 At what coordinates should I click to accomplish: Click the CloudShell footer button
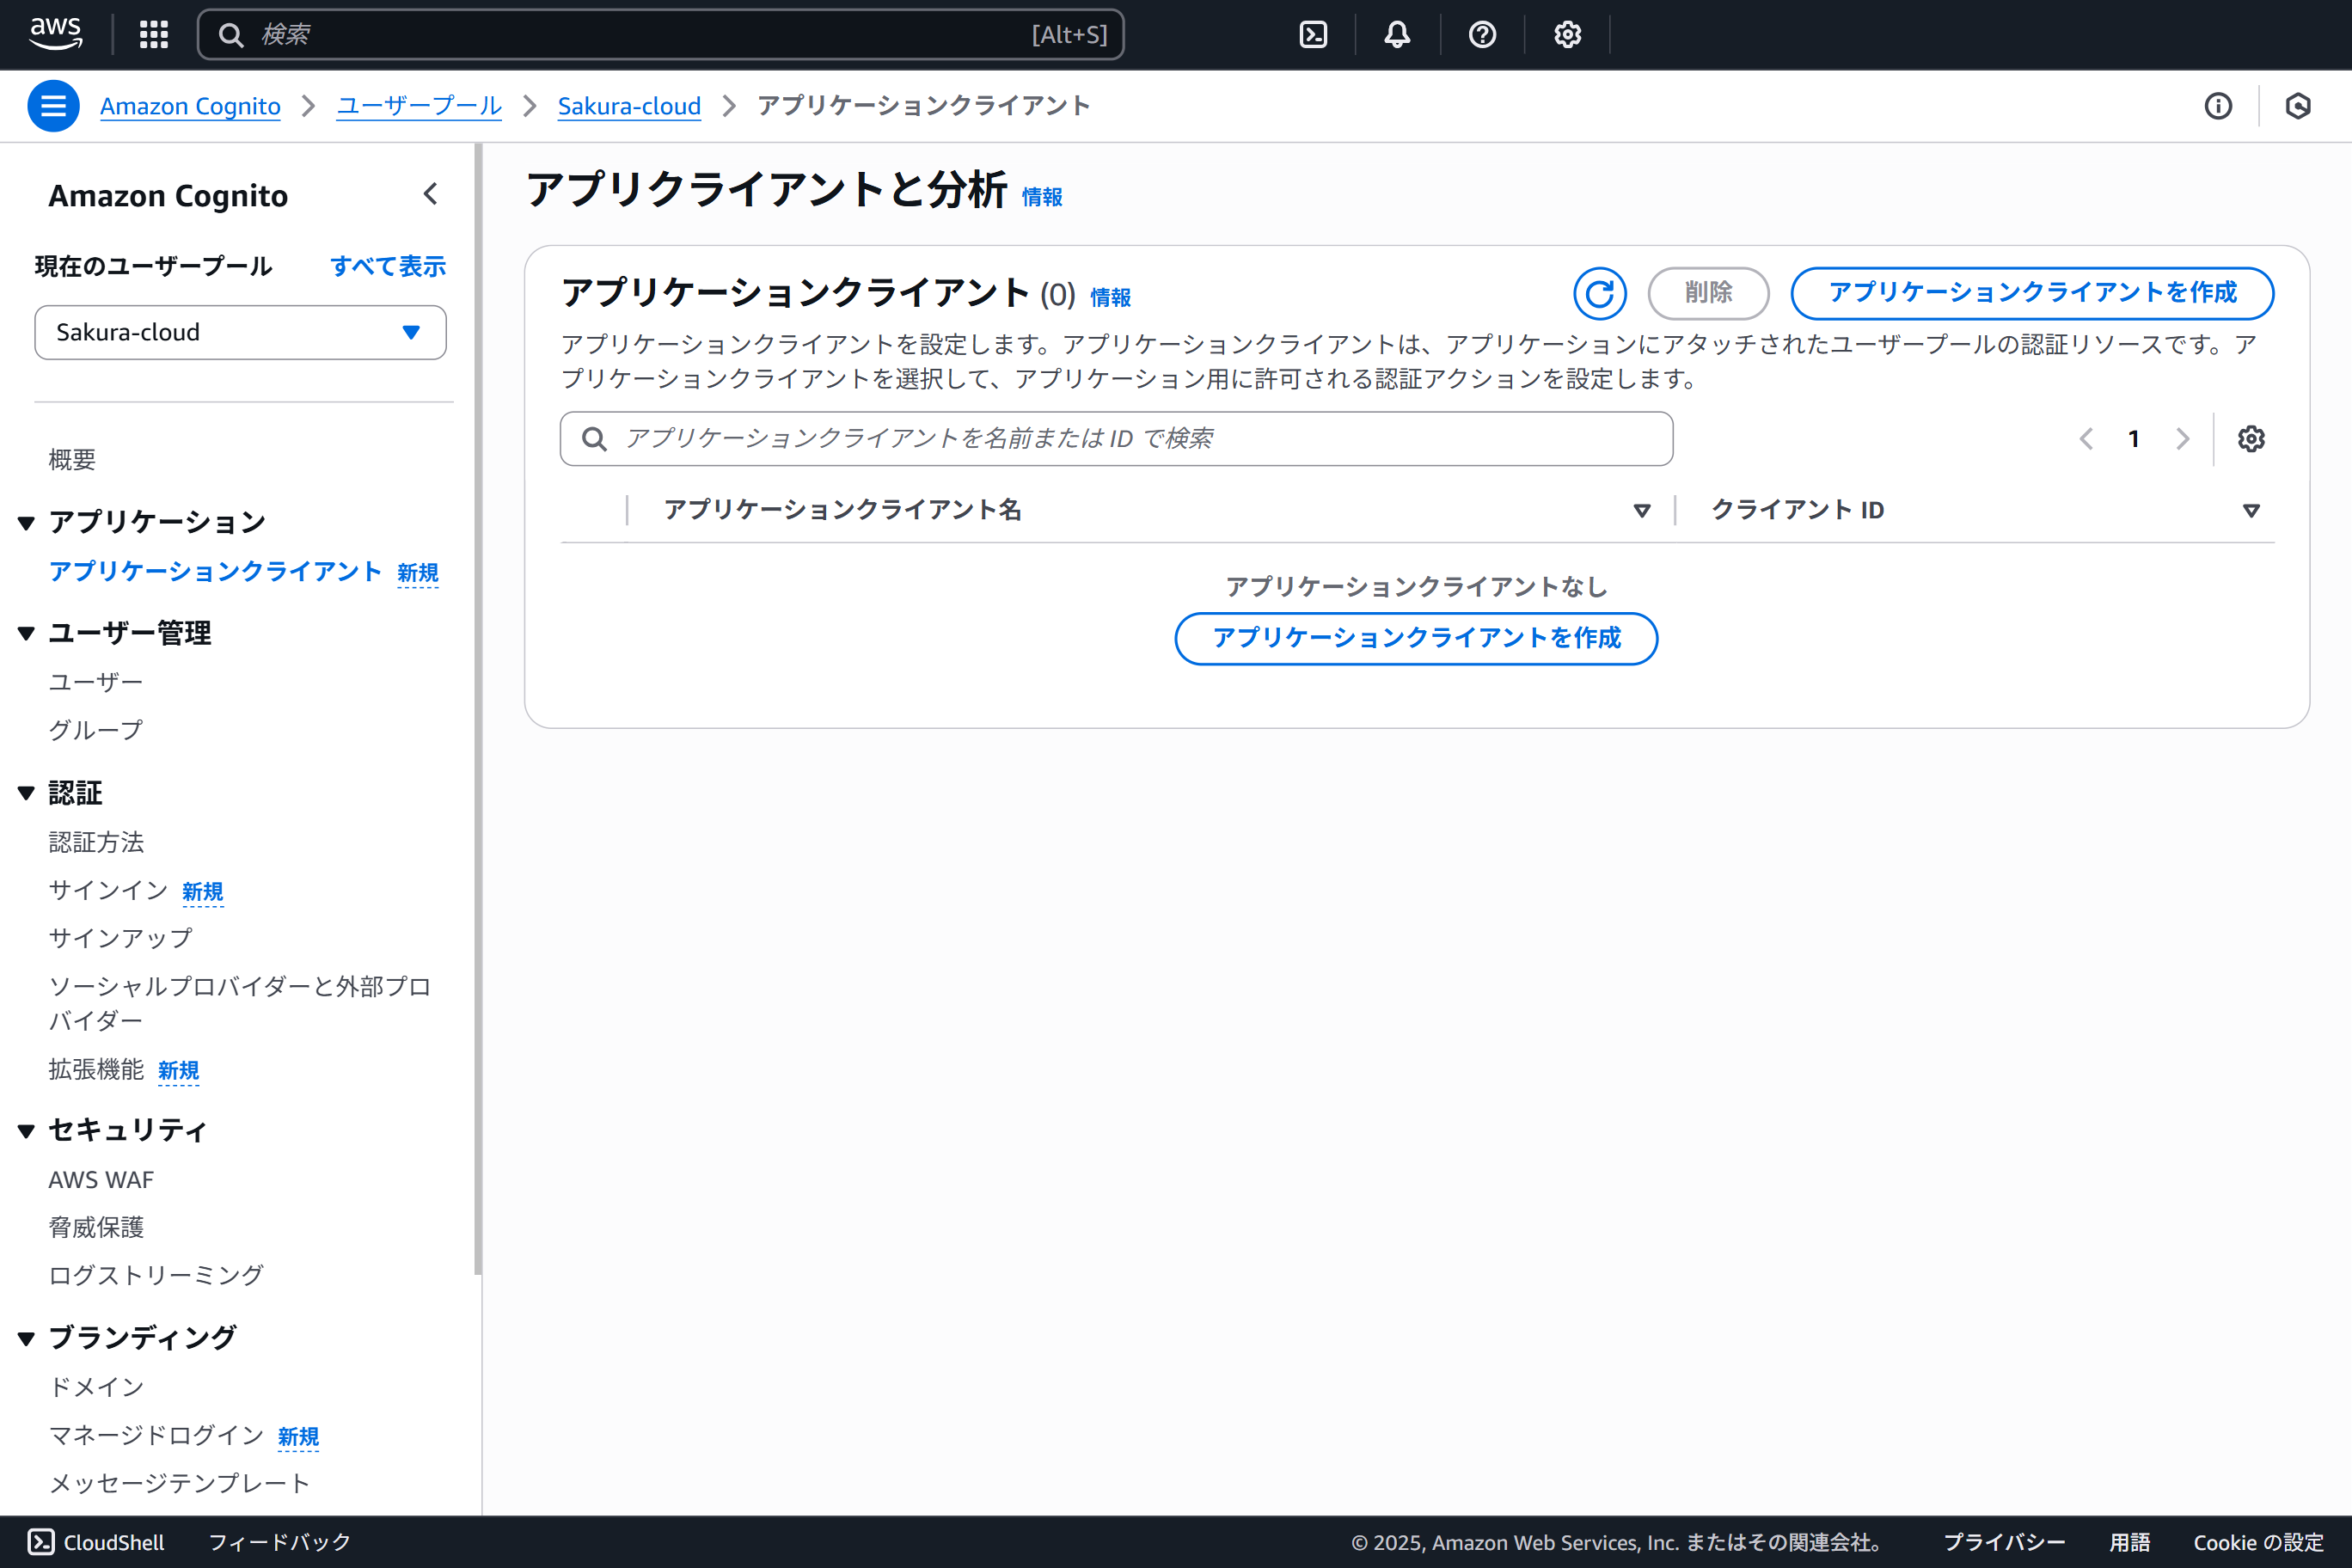pyautogui.click(x=96, y=1542)
